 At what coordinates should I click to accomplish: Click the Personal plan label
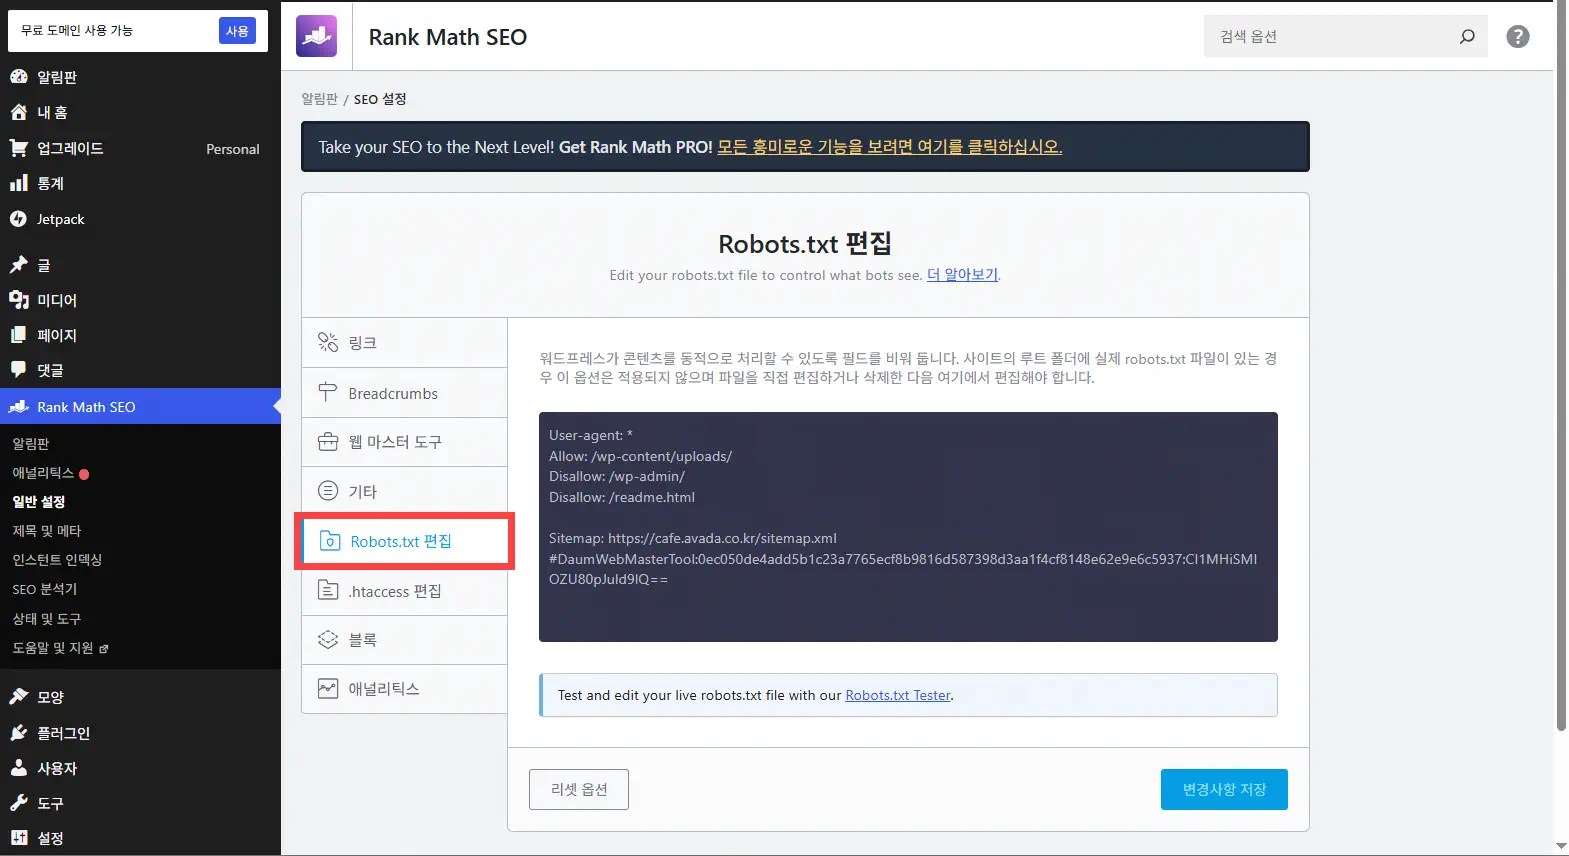coord(233,149)
